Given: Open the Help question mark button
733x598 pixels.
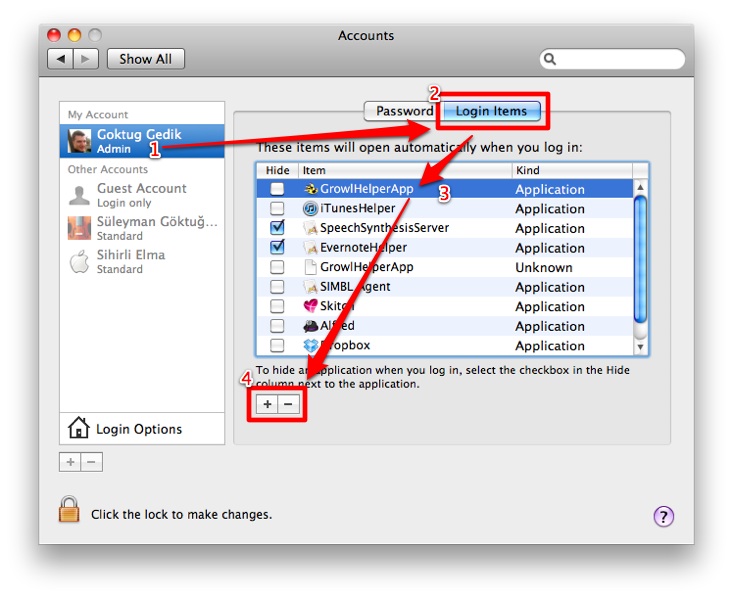Looking at the screenshot, I should click(664, 516).
